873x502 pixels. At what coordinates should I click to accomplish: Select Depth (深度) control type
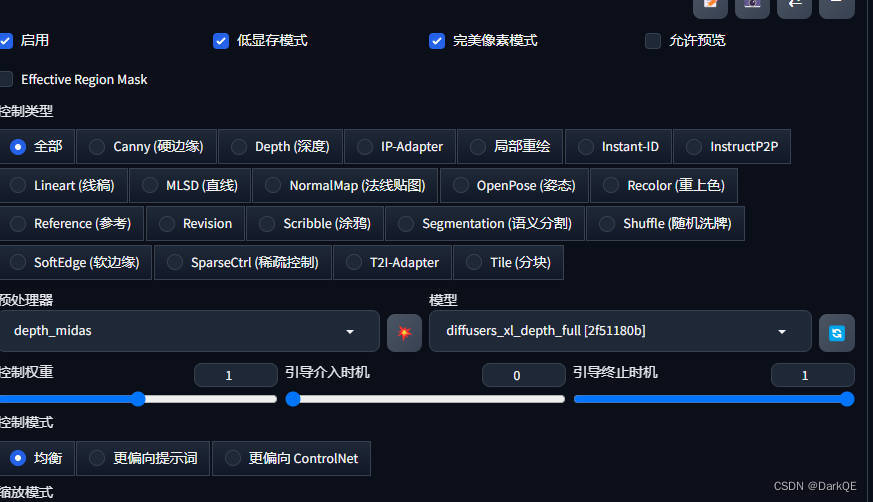pos(281,146)
